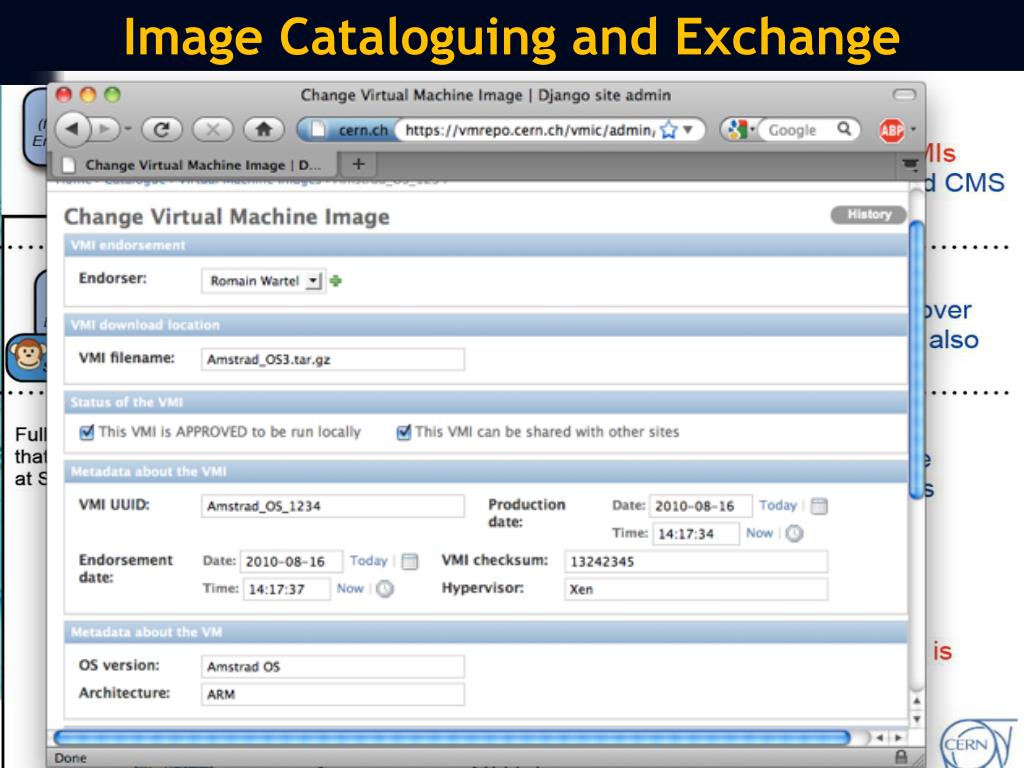Expand the URL bar history dropdown arrow
Screen dimensions: 1024x768
tap(688, 130)
